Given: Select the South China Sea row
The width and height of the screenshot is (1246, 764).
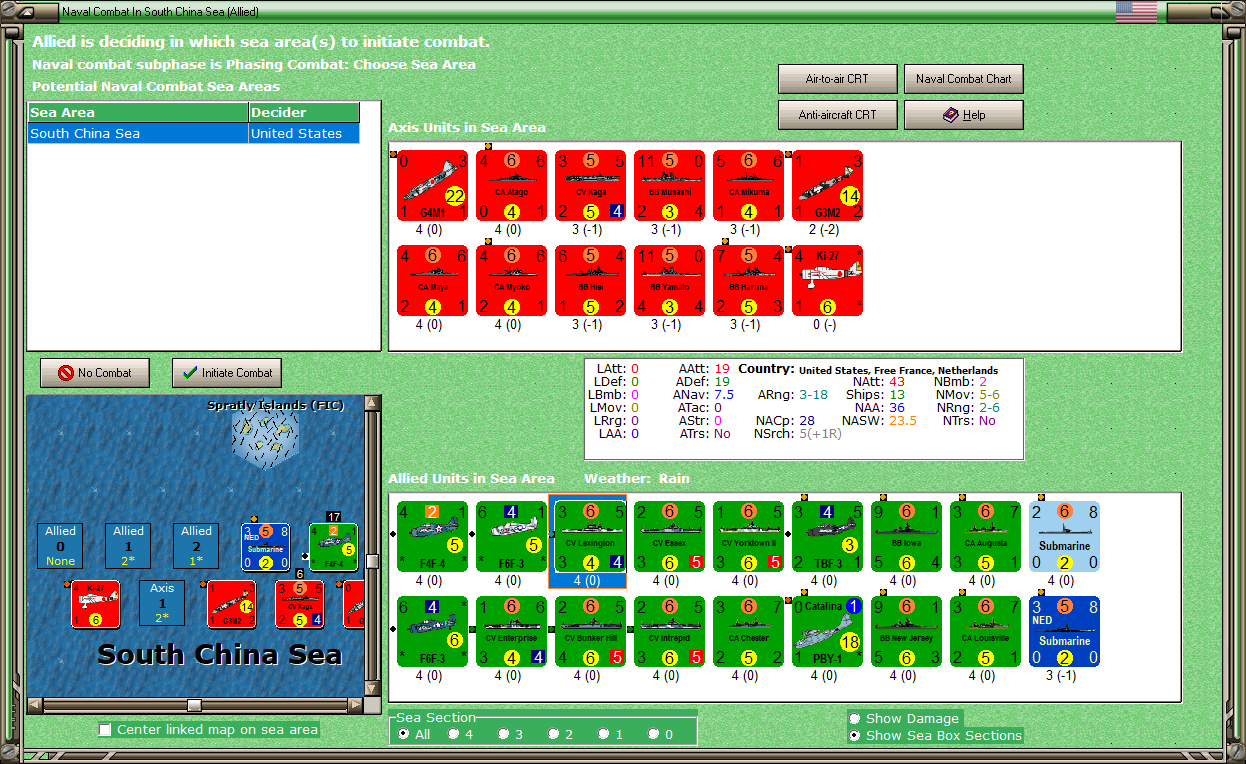Looking at the screenshot, I should [x=193, y=133].
